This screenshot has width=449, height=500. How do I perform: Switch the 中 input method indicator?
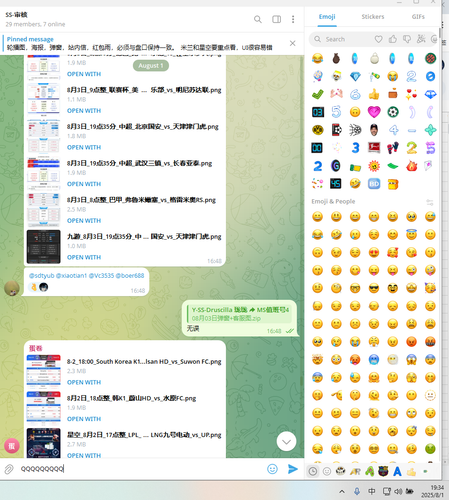tap(371, 491)
